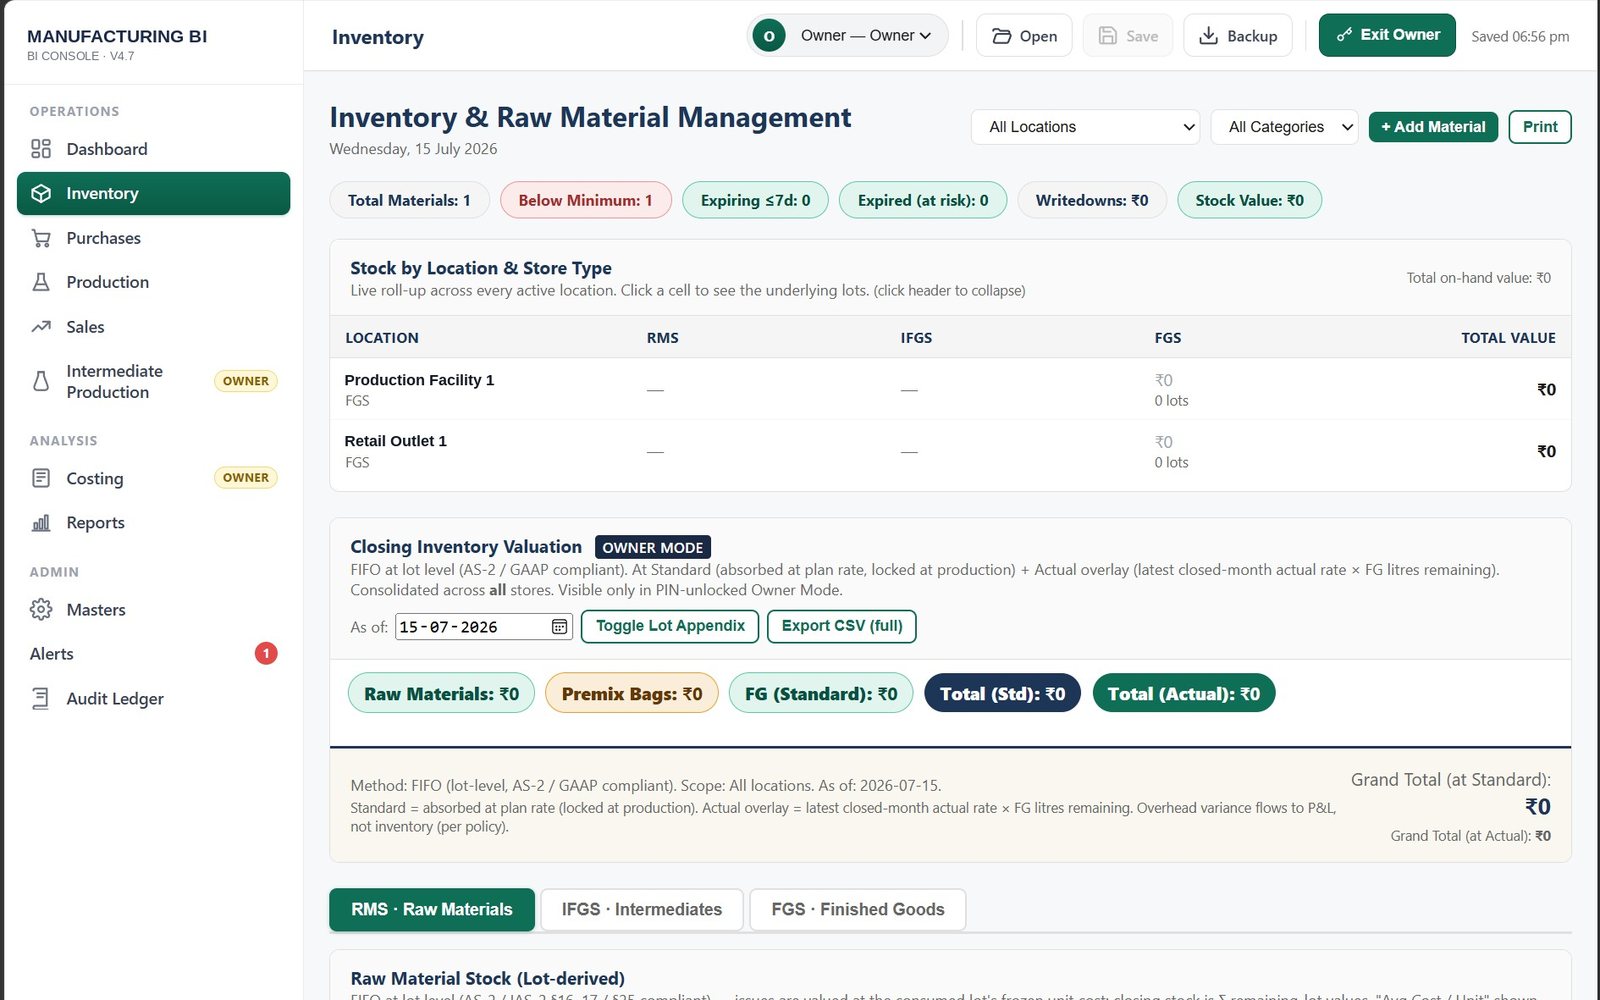Switch to IFGS · Intermediates tab

coord(642,909)
